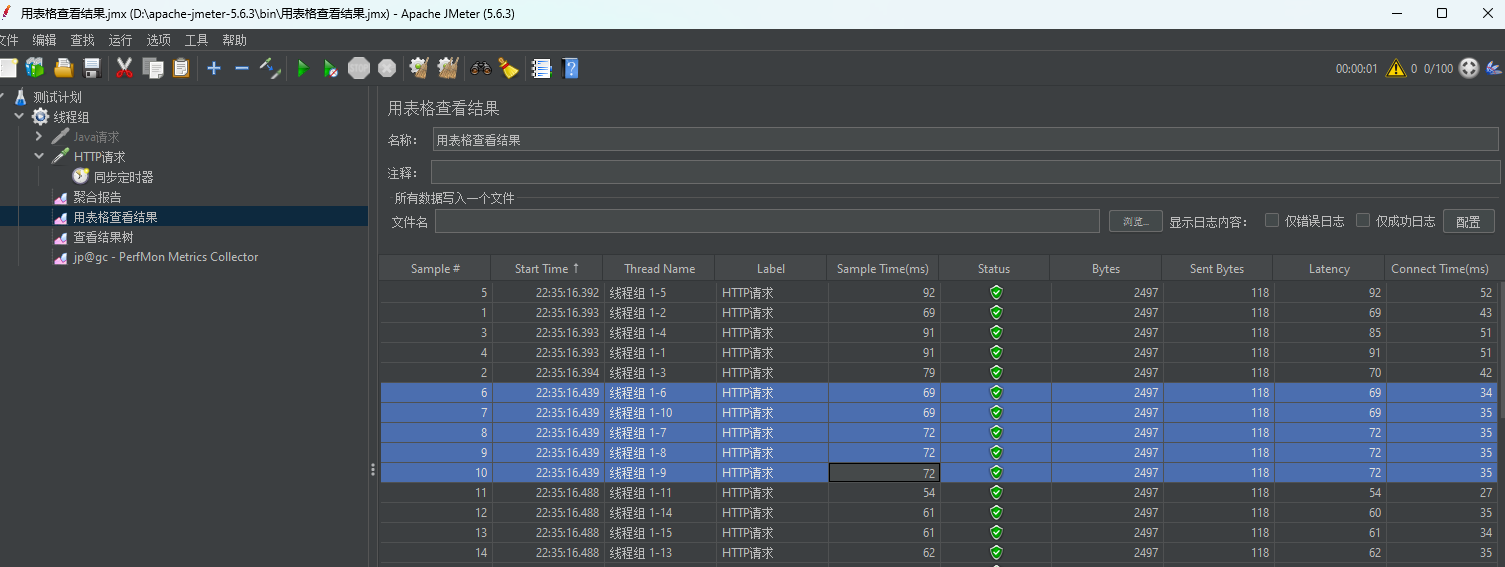Screen dimensions: 1505x567
Task: Open the Function Helper list icon
Action: click(x=542, y=68)
